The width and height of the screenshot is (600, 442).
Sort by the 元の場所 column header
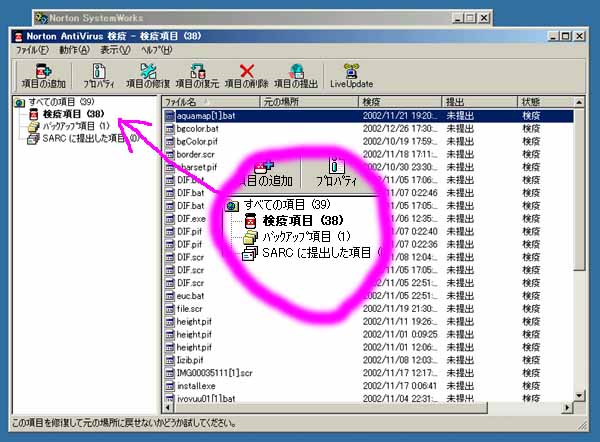[308, 102]
